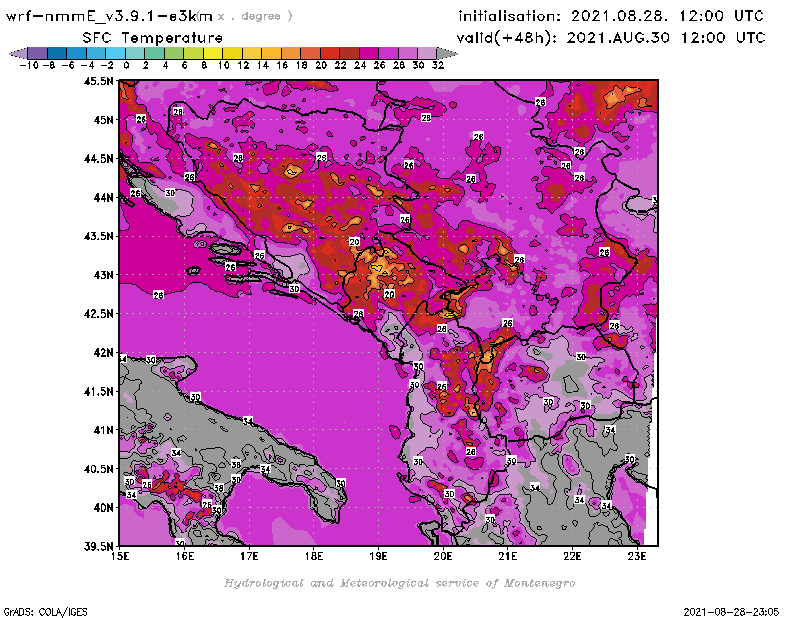The image size is (800, 618).
Task: Click the red 20 to 22 legend swatch
Action: click(x=330, y=54)
